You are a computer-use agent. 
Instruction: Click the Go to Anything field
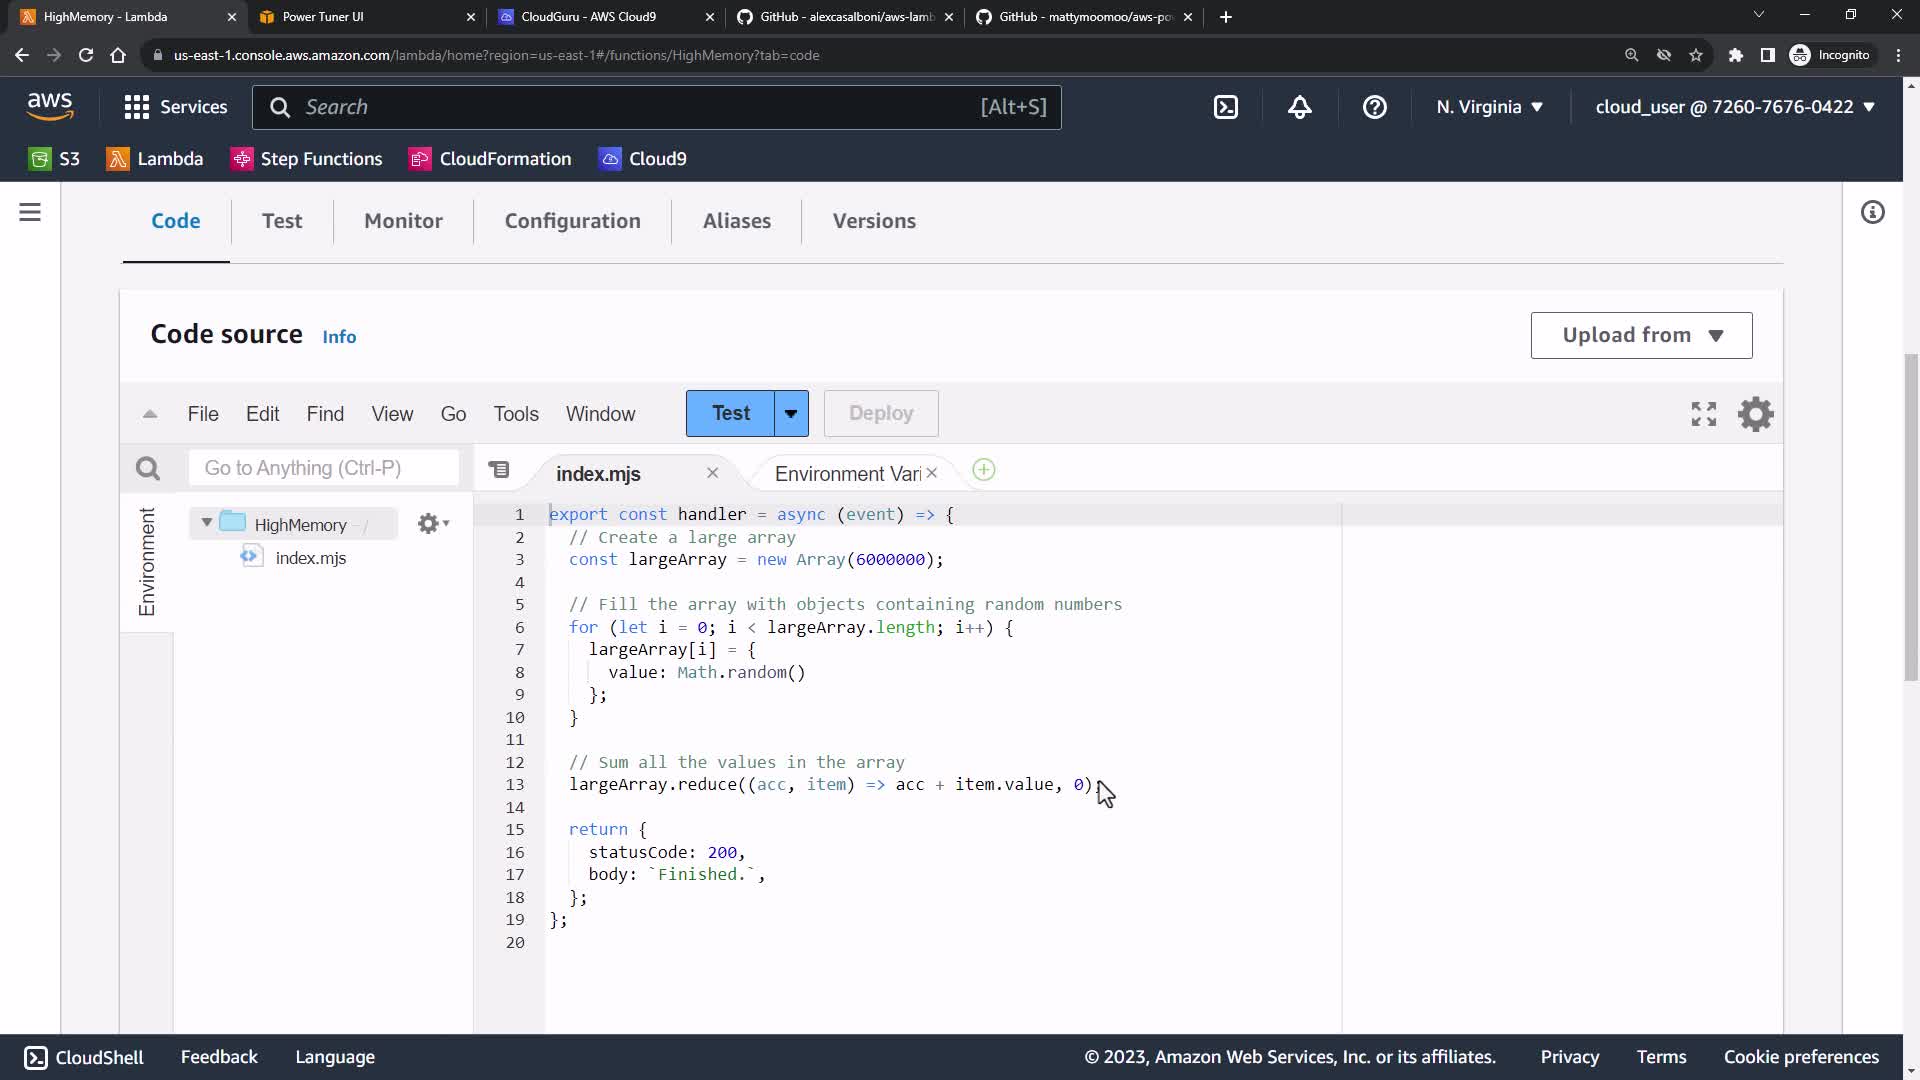point(323,468)
